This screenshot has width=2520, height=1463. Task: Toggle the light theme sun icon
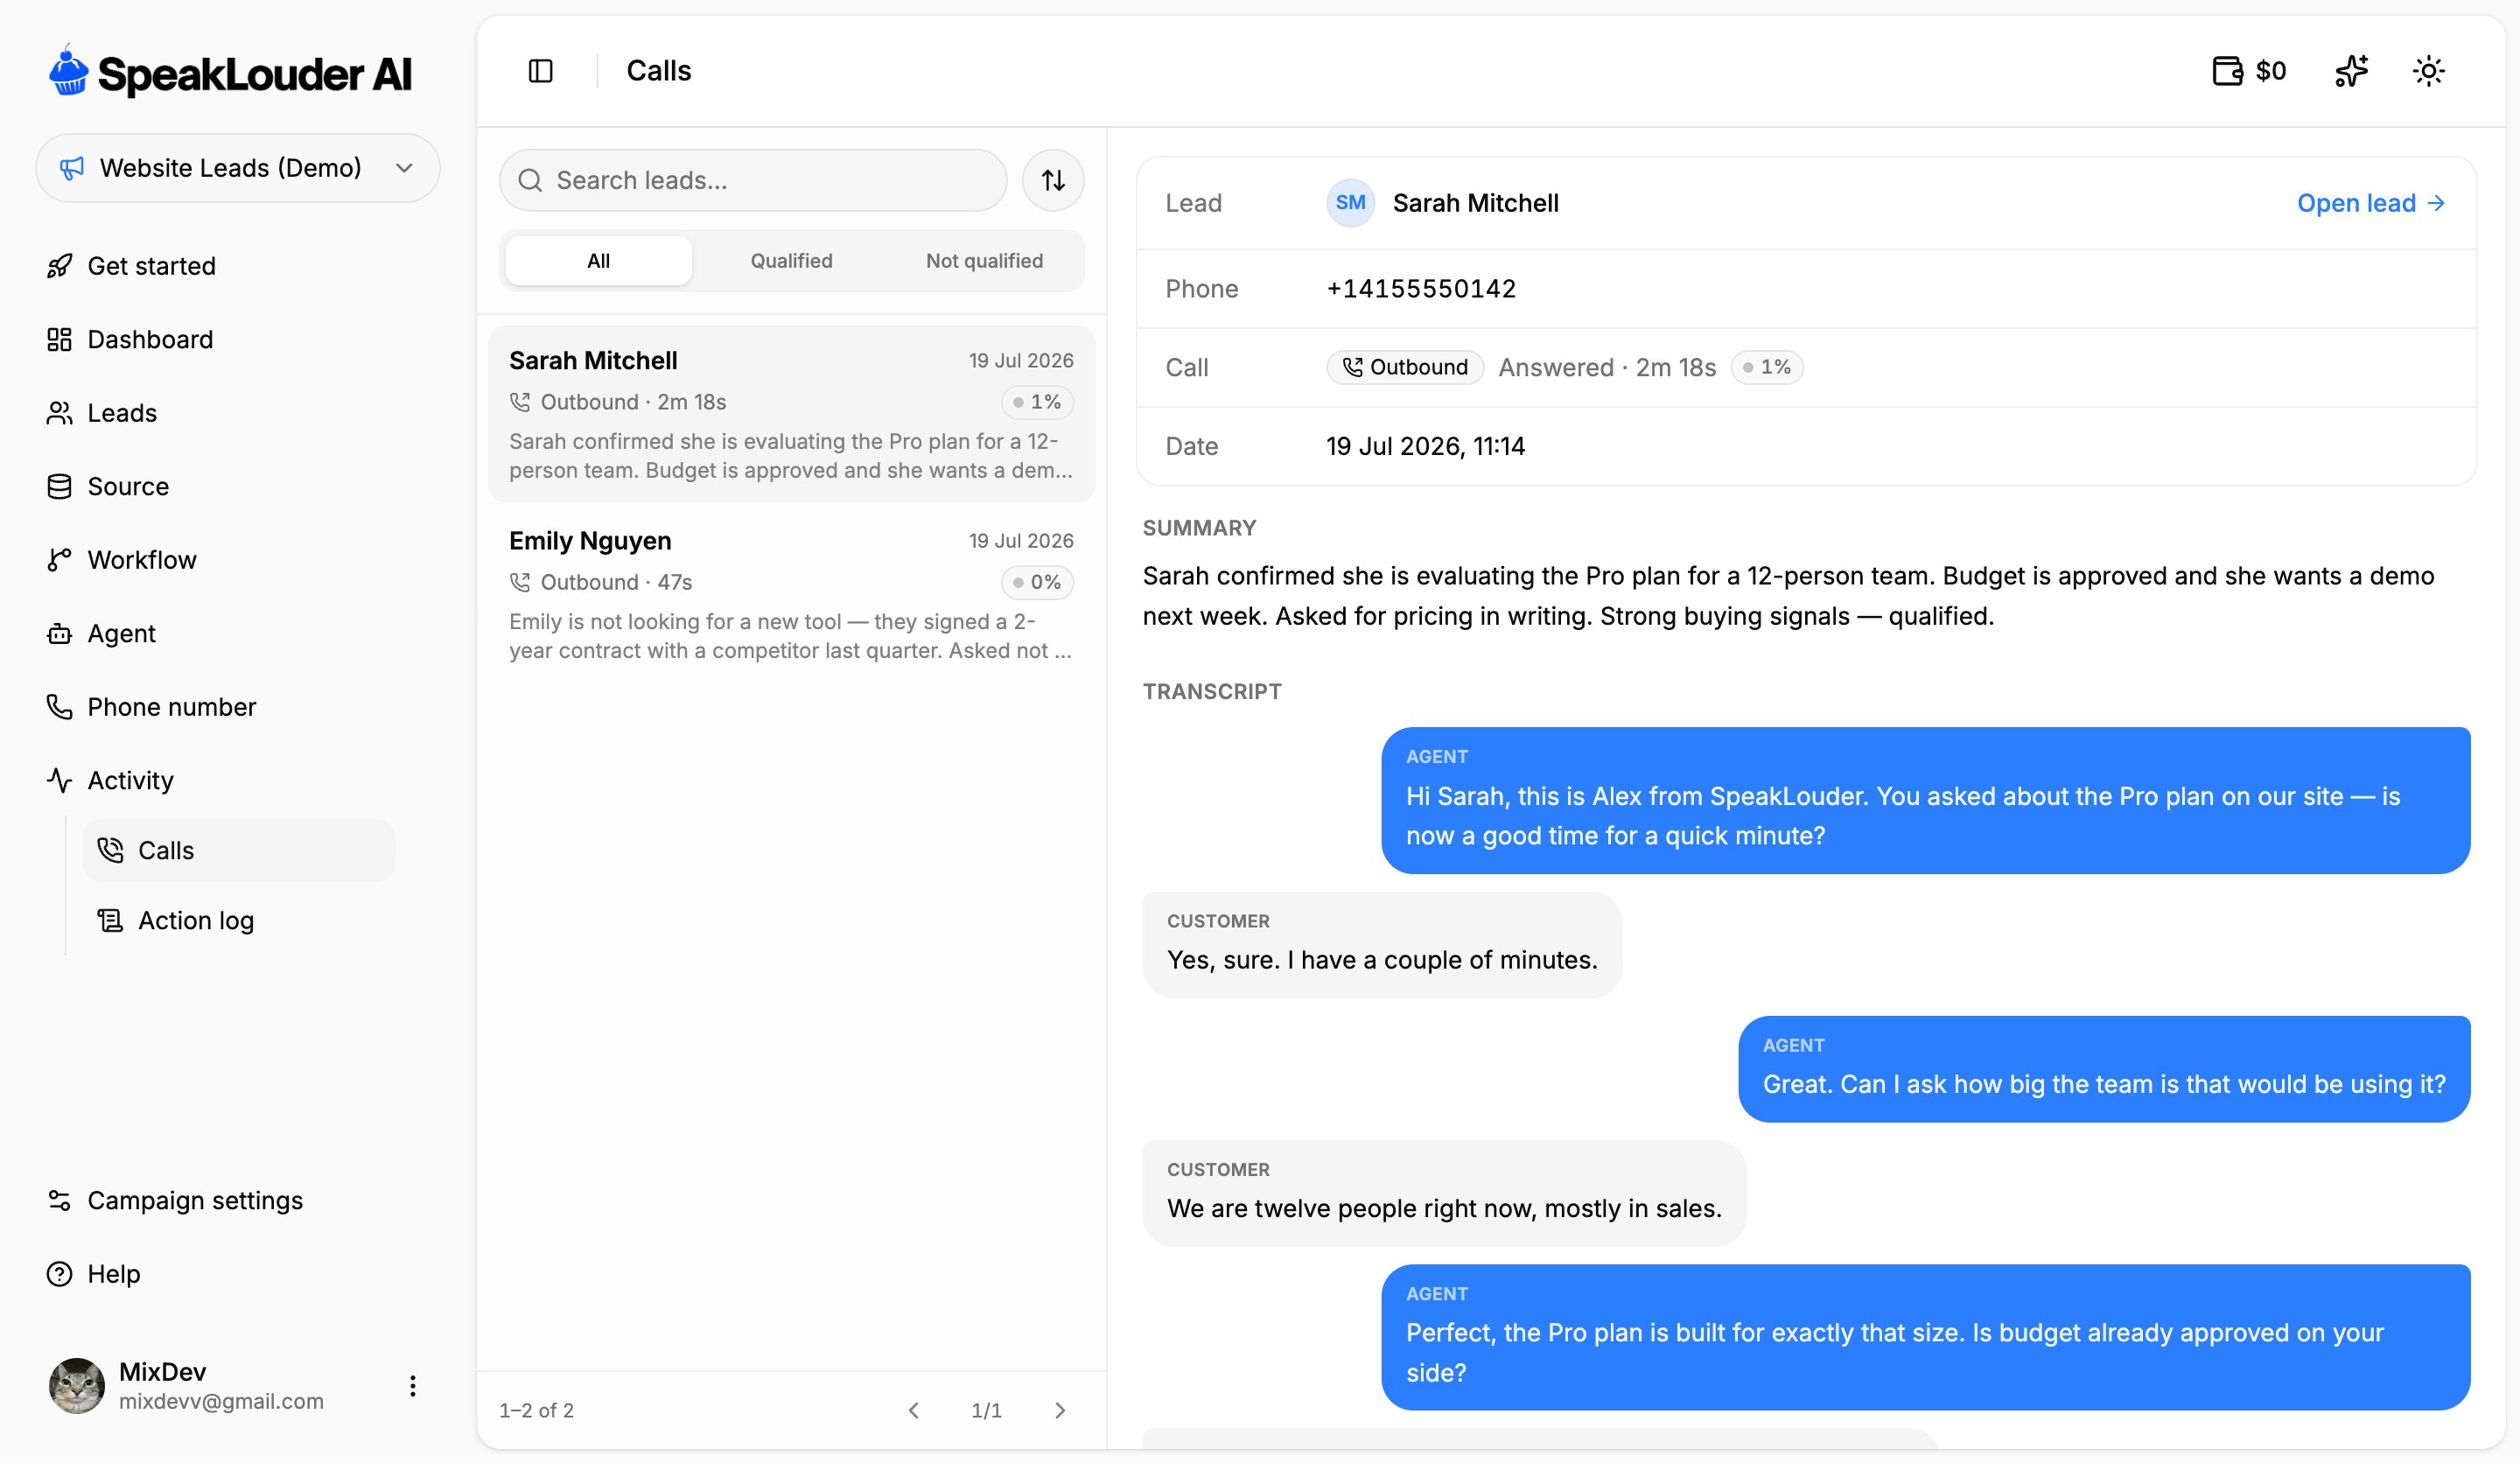click(2428, 71)
